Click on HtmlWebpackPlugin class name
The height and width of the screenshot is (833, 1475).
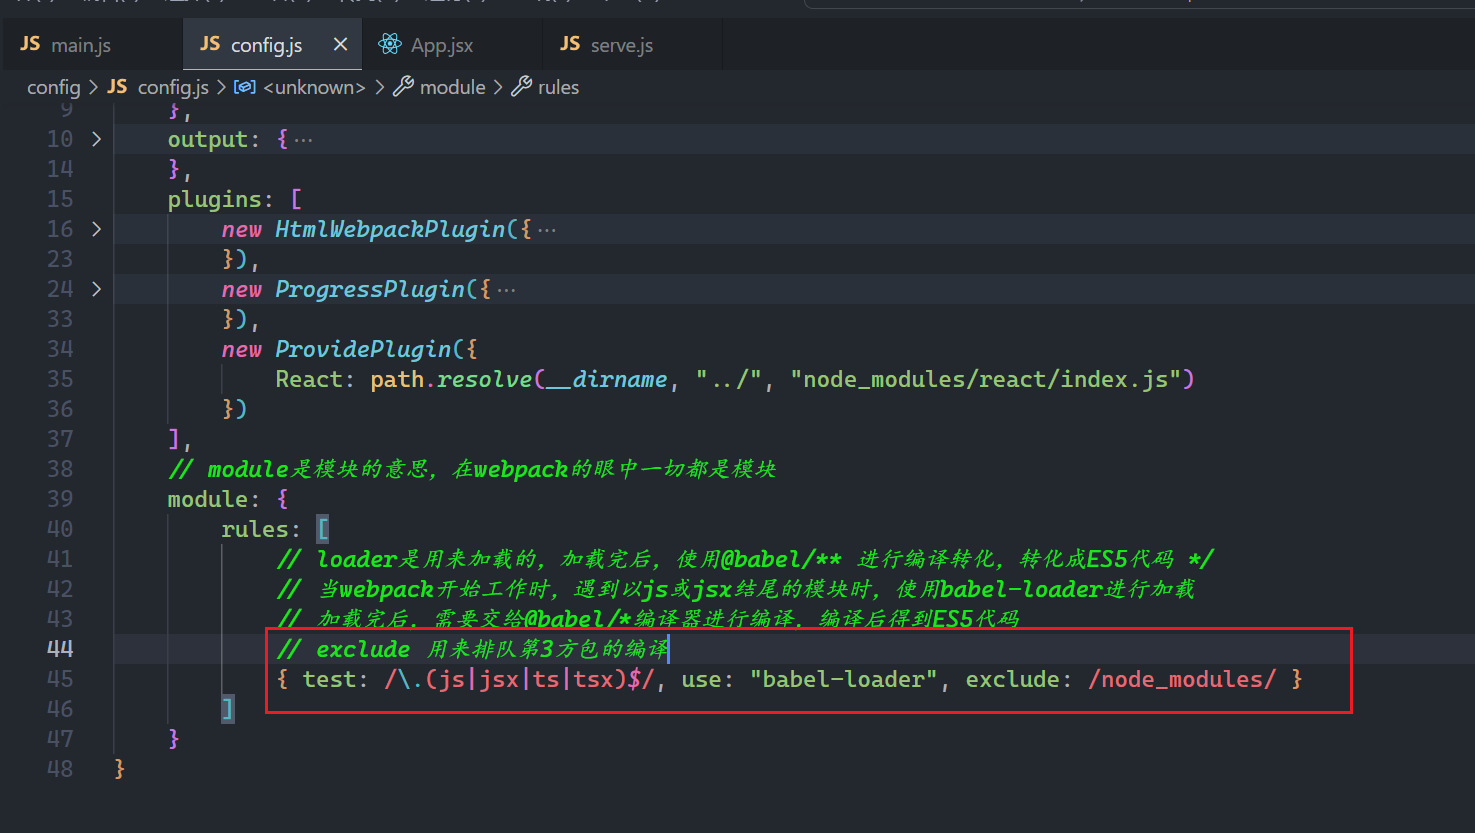point(390,229)
